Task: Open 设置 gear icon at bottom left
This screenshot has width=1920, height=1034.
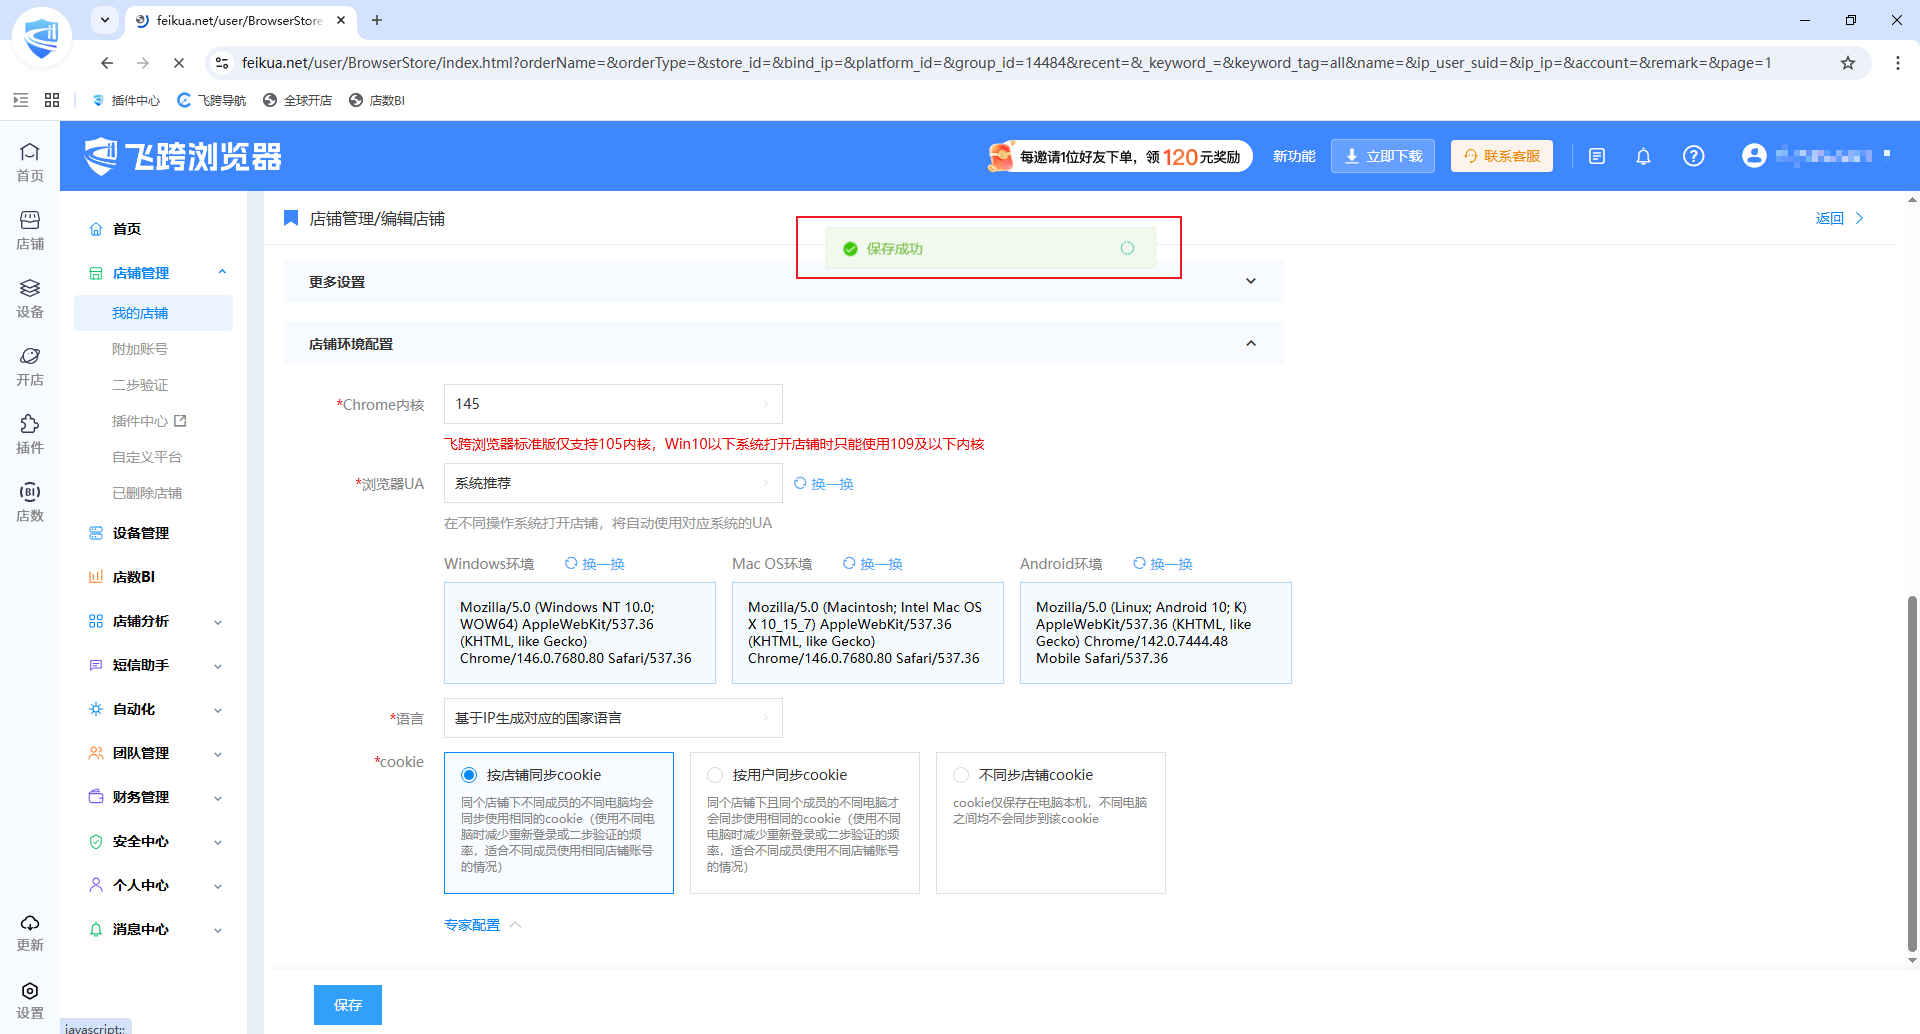Action: (30, 1000)
